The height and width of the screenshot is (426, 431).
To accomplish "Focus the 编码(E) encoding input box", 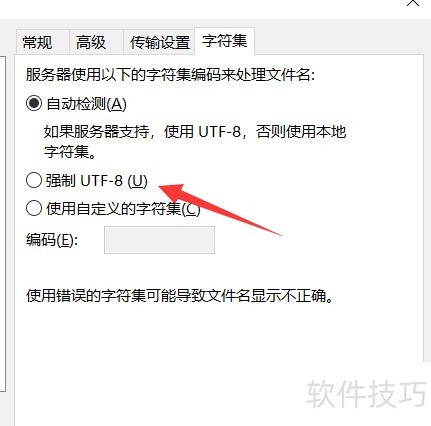I will point(159,240).
